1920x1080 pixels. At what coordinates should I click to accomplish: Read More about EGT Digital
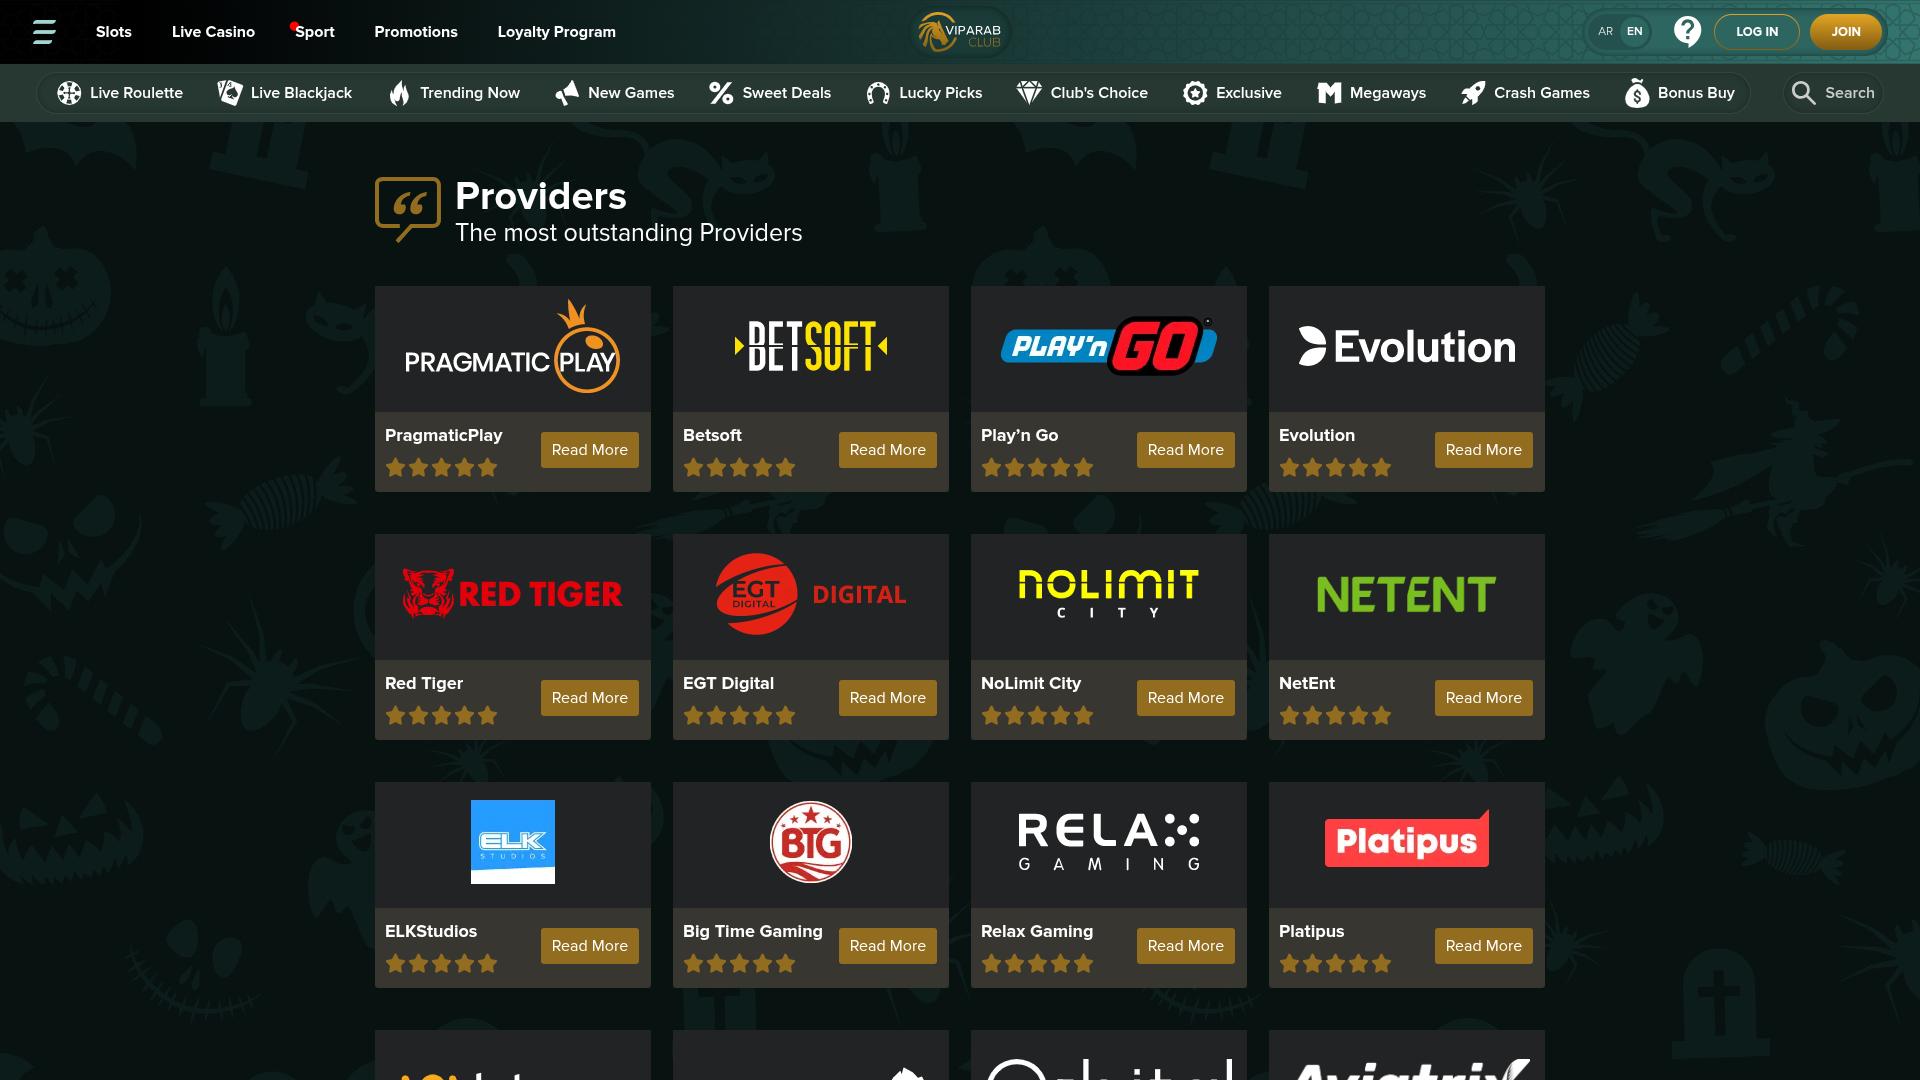coord(888,698)
